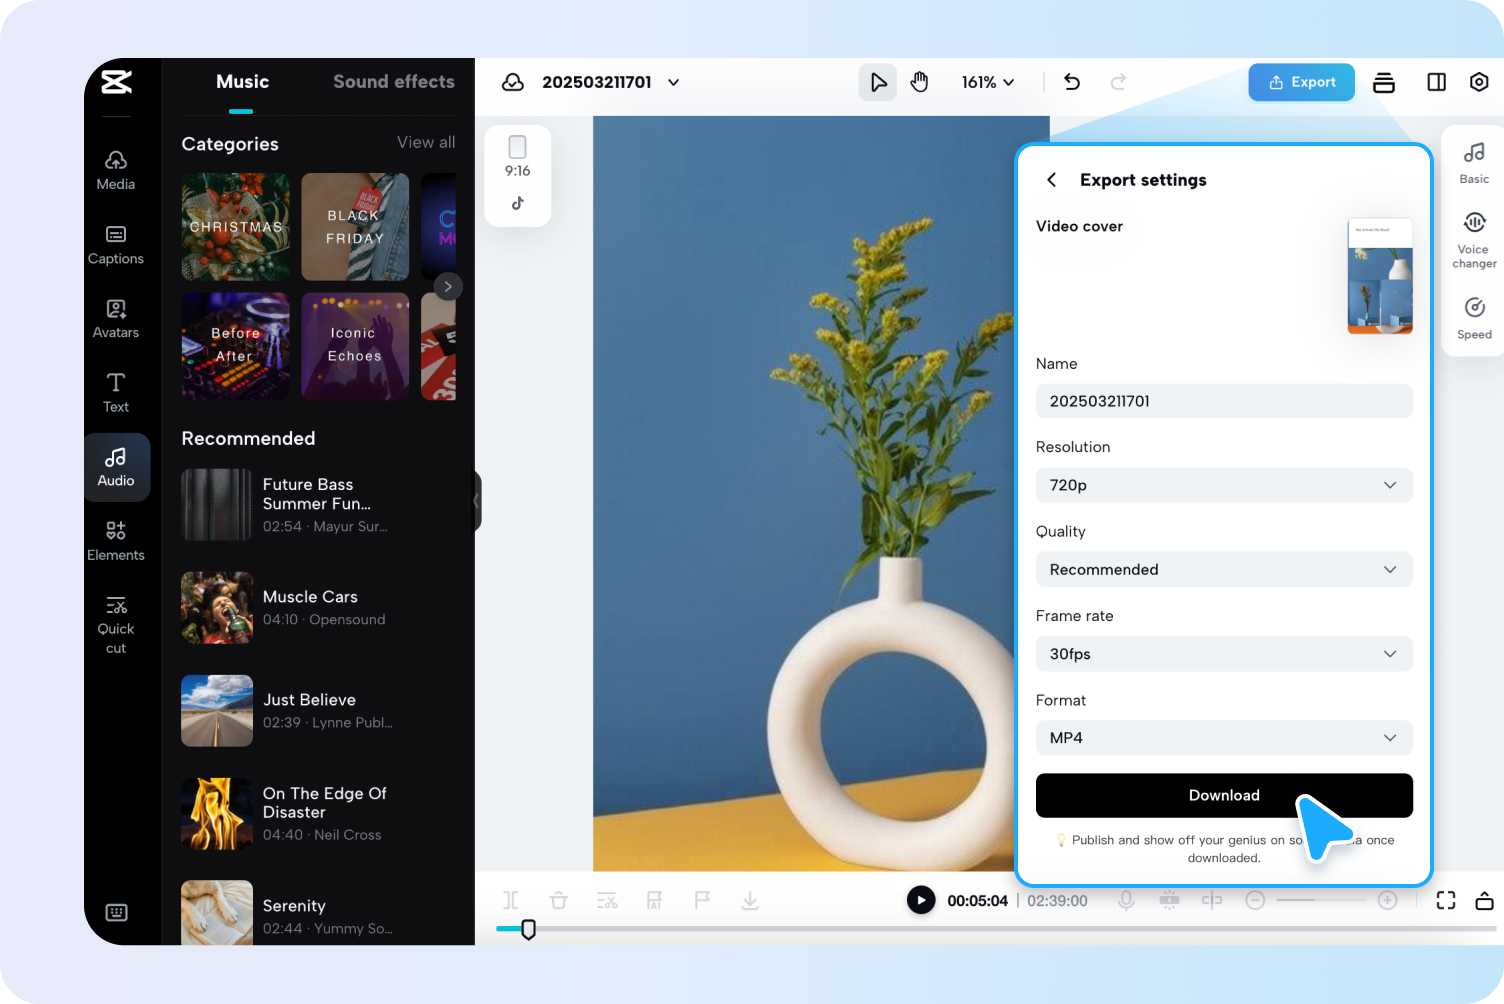This screenshot has height=1004, width=1504.
Task: Click the View all categories link
Action: 426,142
